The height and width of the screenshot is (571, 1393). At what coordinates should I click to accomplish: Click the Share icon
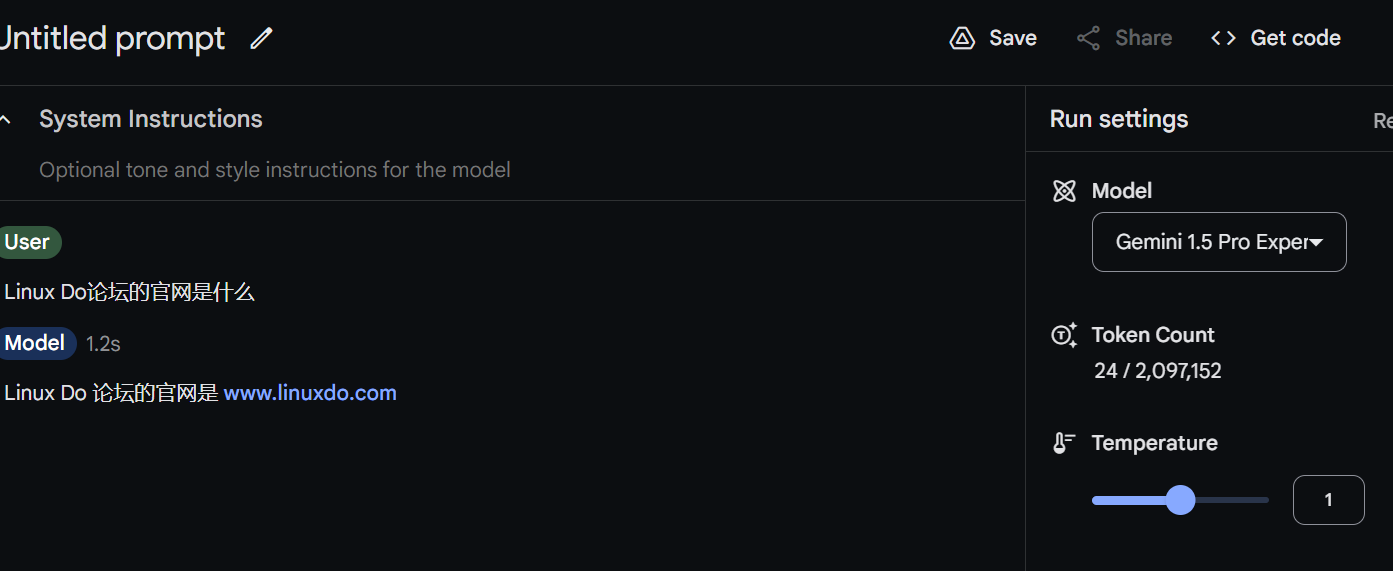(x=1088, y=38)
